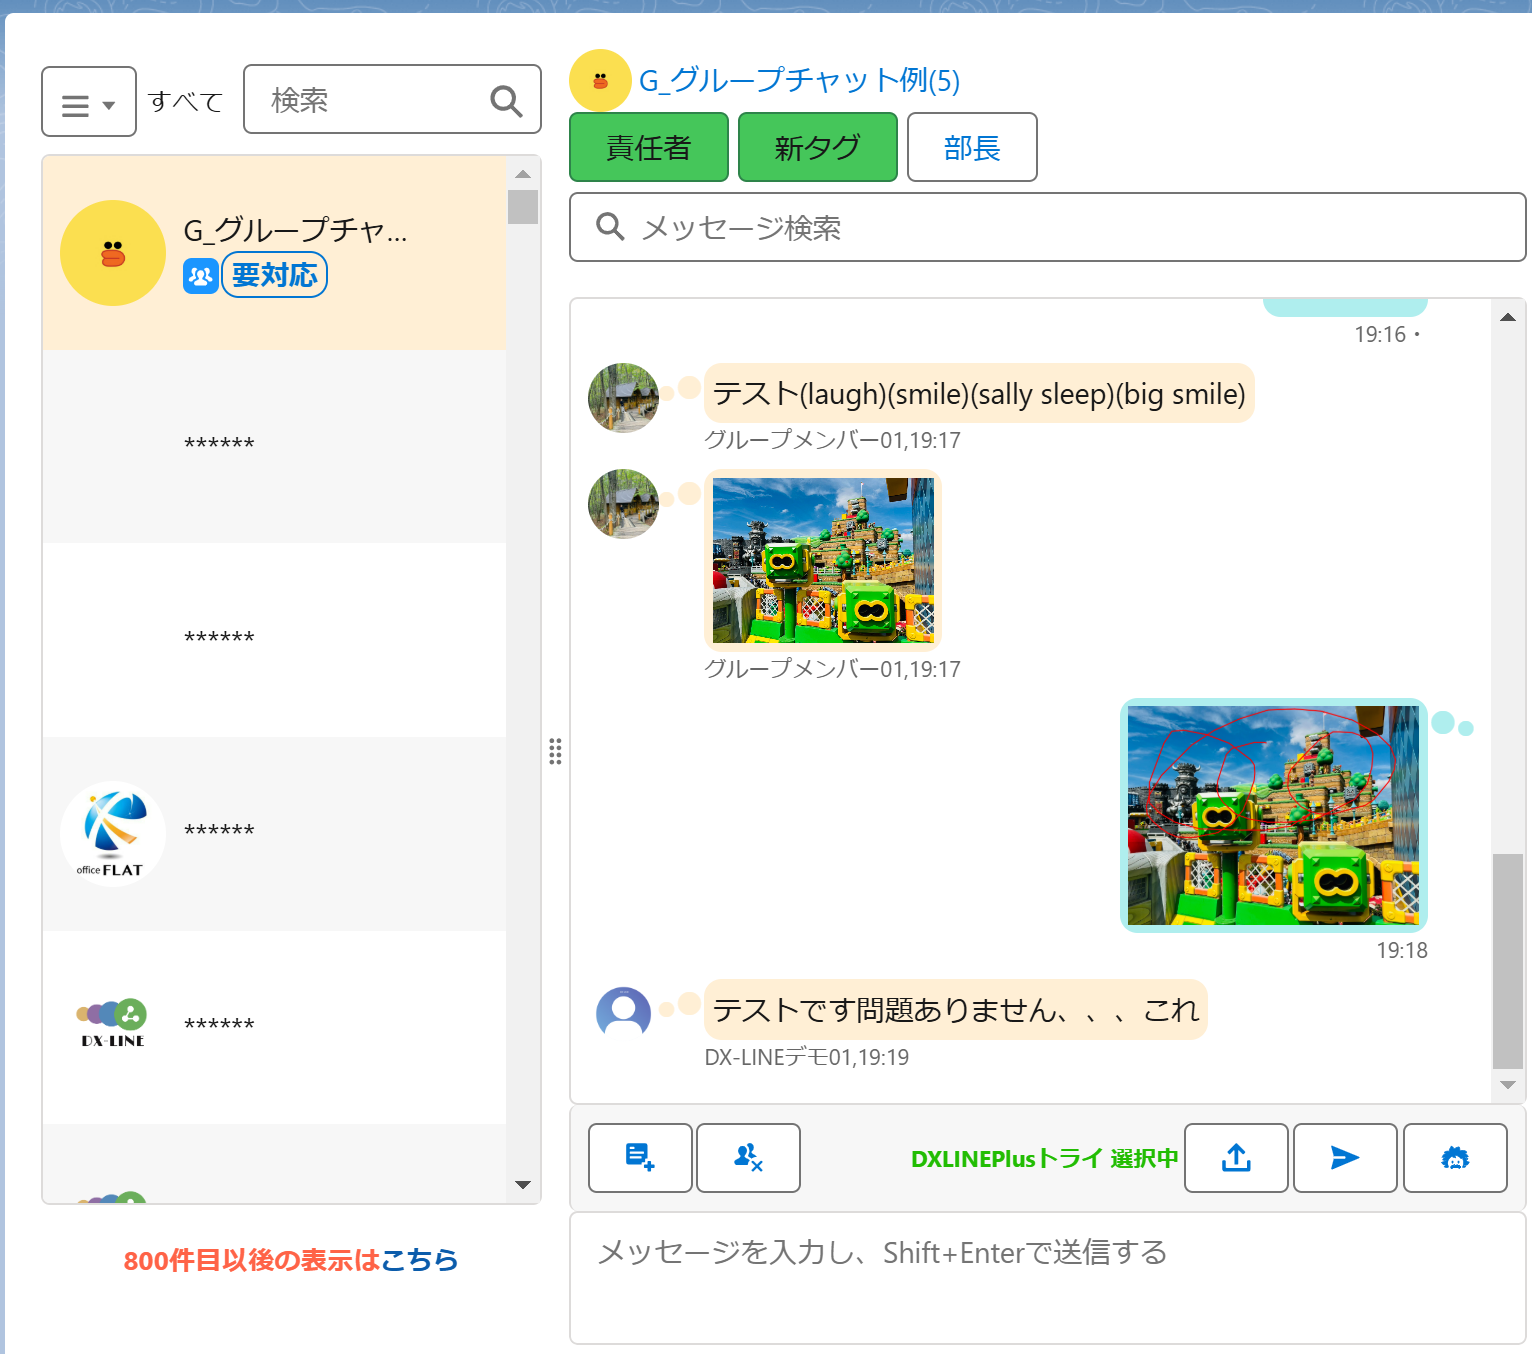
Task: Open the hamburger filter dropdown menu
Action: tap(88, 102)
